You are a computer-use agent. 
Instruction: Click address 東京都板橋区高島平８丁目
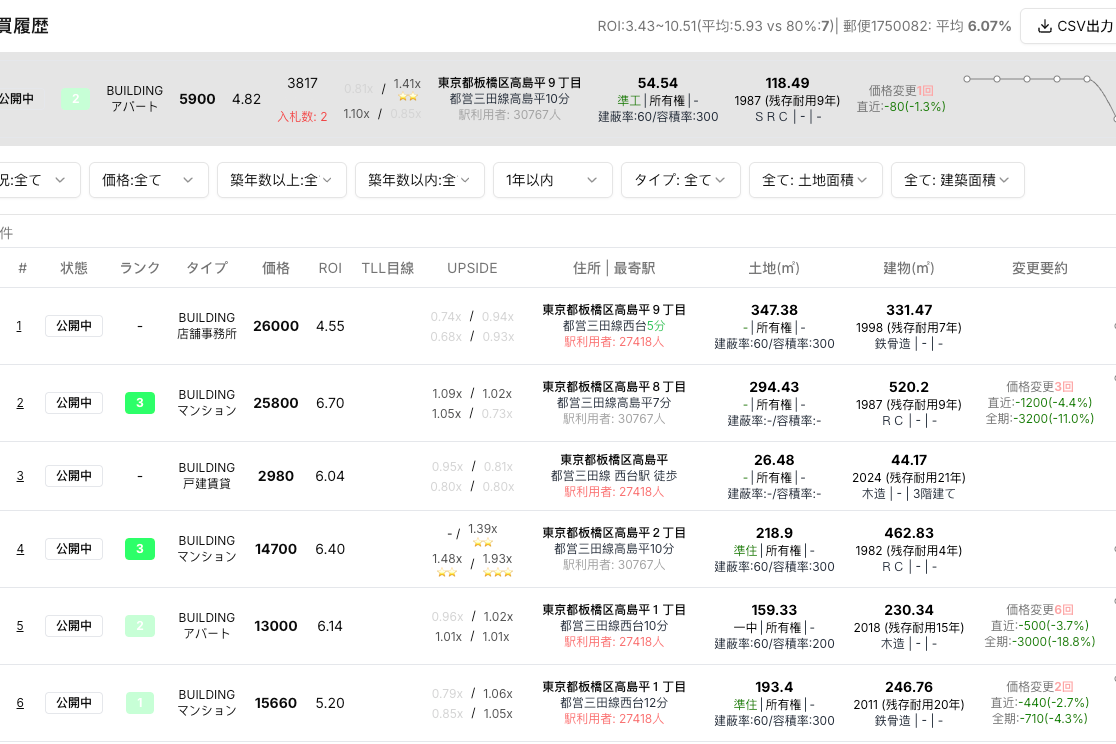pos(614,387)
